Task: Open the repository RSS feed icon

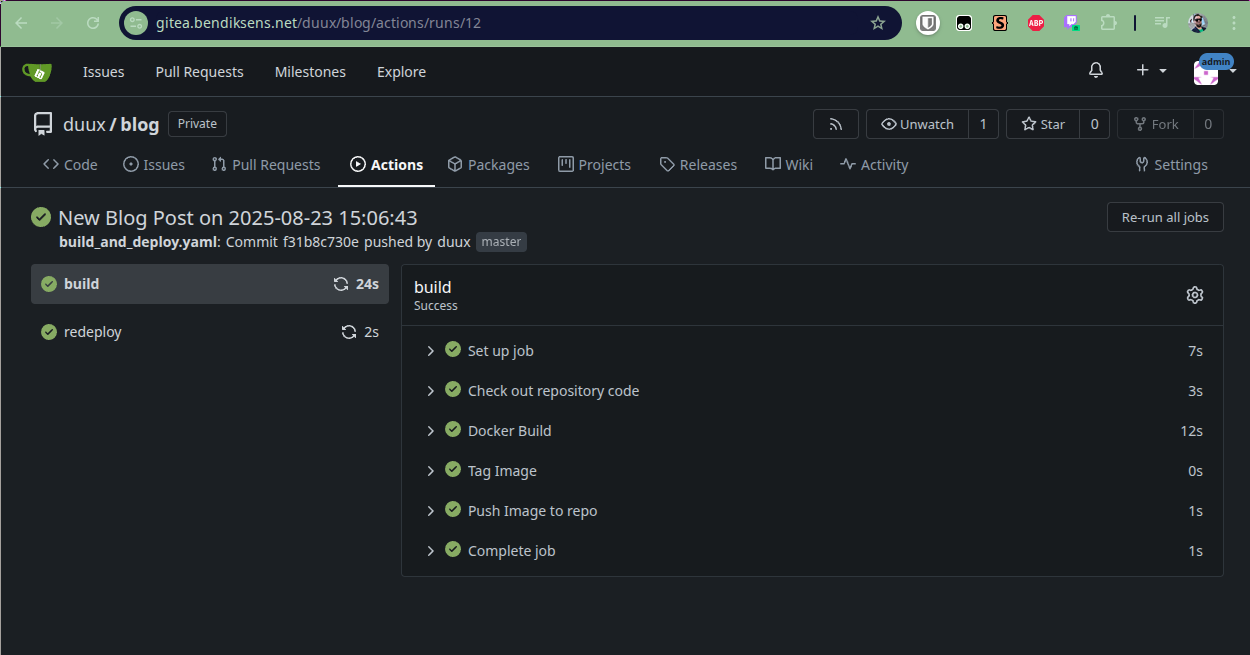Action: (836, 124)
